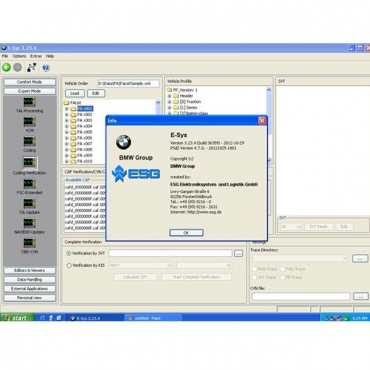
Task: Click the Windows start button
Action: click(17, 318)
